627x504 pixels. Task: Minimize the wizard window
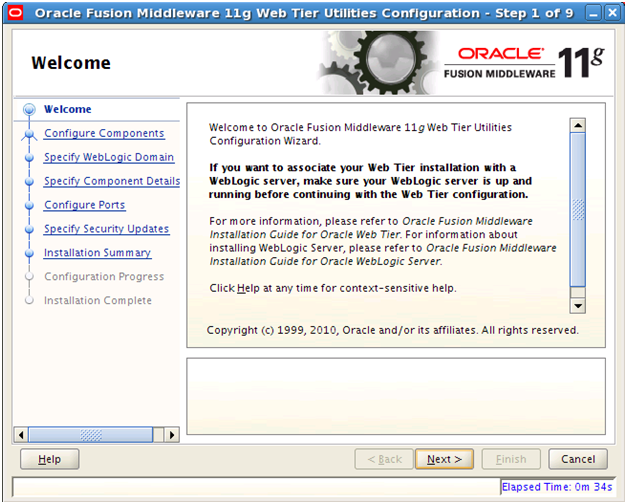(594, 14)
